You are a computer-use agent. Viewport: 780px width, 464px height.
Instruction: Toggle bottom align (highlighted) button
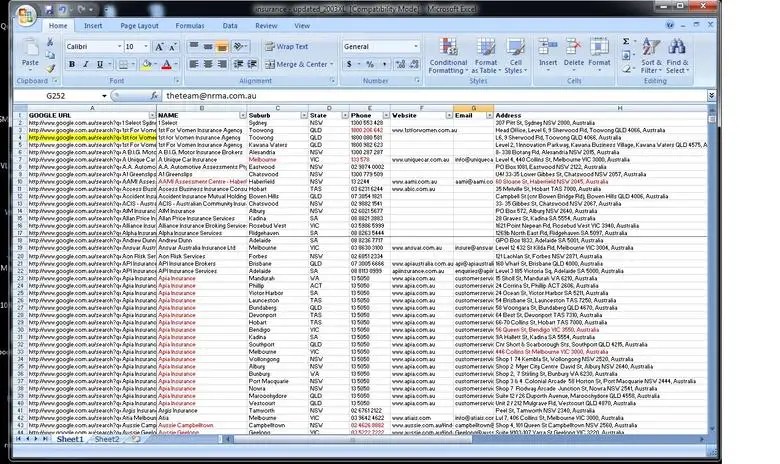coord(222,46)
